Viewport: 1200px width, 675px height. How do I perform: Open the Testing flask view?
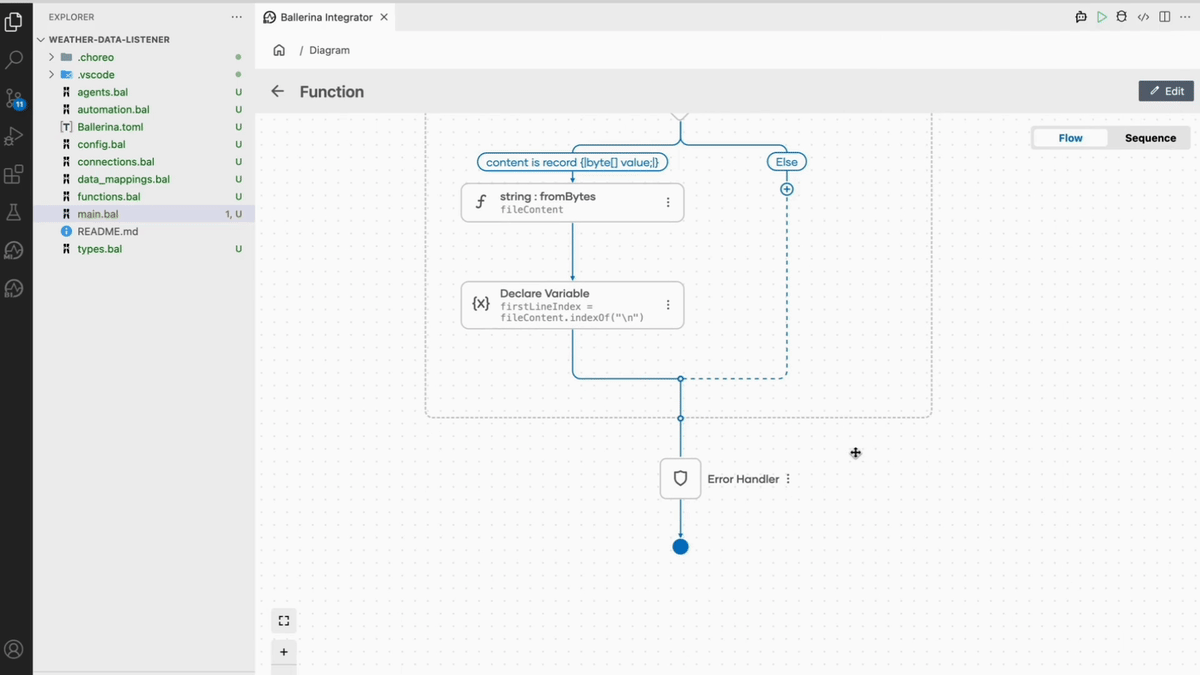coord(14,212)
